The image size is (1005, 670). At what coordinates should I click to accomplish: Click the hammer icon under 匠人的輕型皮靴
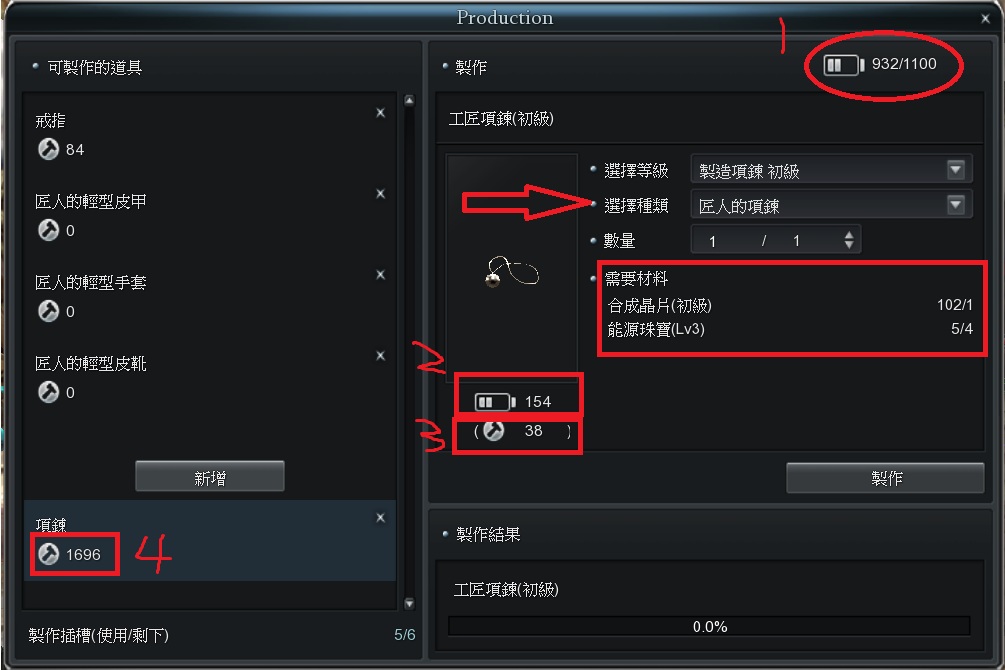click(x=48, y=392)
